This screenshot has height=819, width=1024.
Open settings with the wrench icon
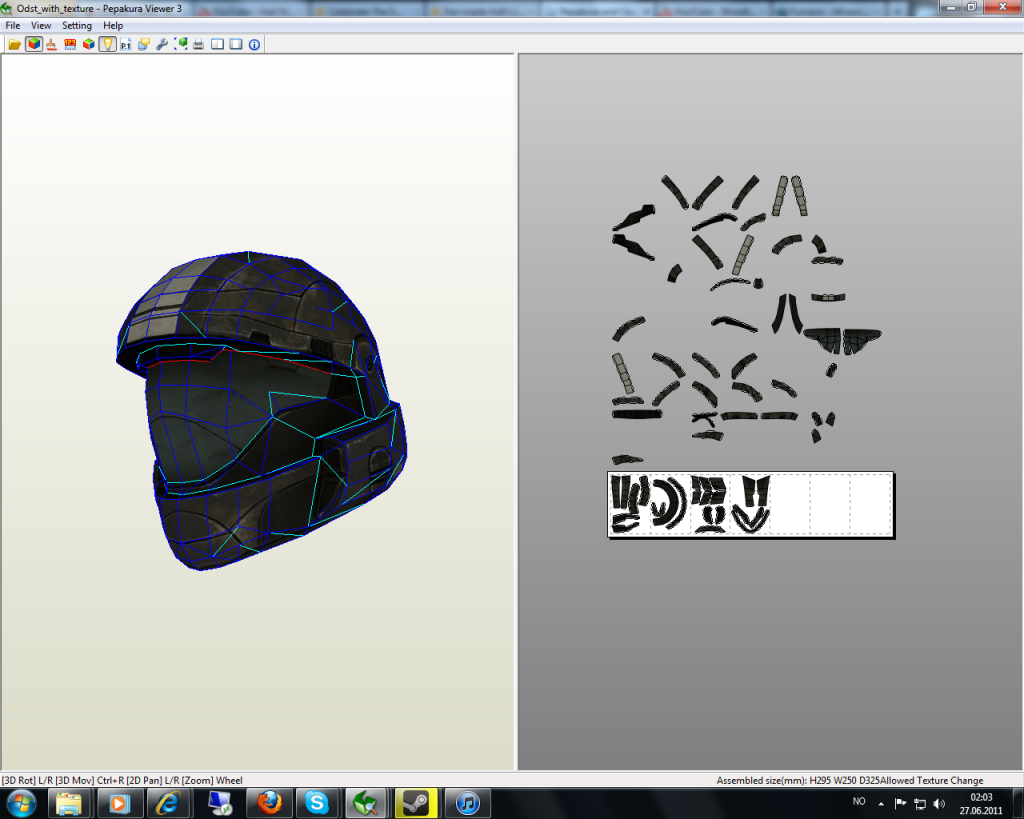162,44
